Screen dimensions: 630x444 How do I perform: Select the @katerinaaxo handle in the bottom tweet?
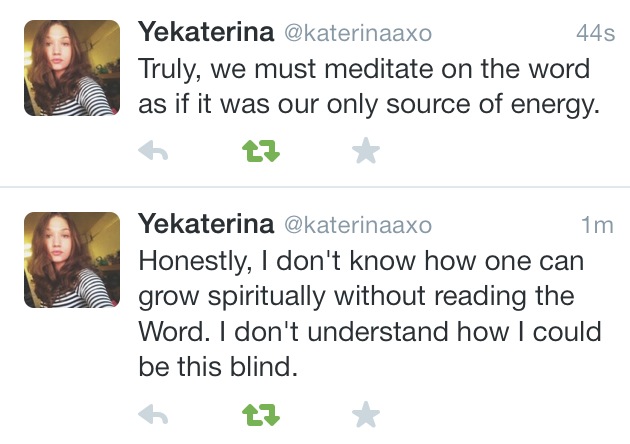pyautogui.click(x=358, y=225)
